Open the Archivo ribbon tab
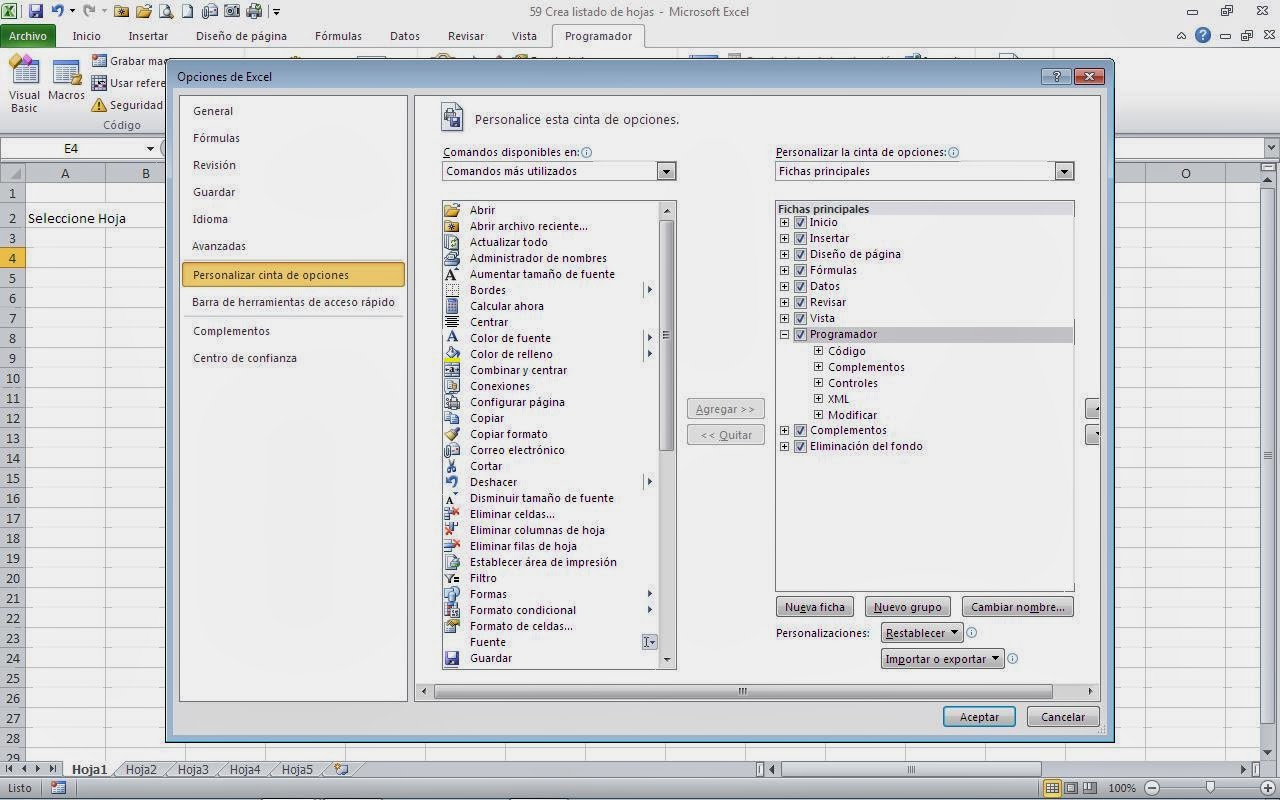Image resolution: width=1280 pixels, height=800 pixels. click(x=28, y=36)
